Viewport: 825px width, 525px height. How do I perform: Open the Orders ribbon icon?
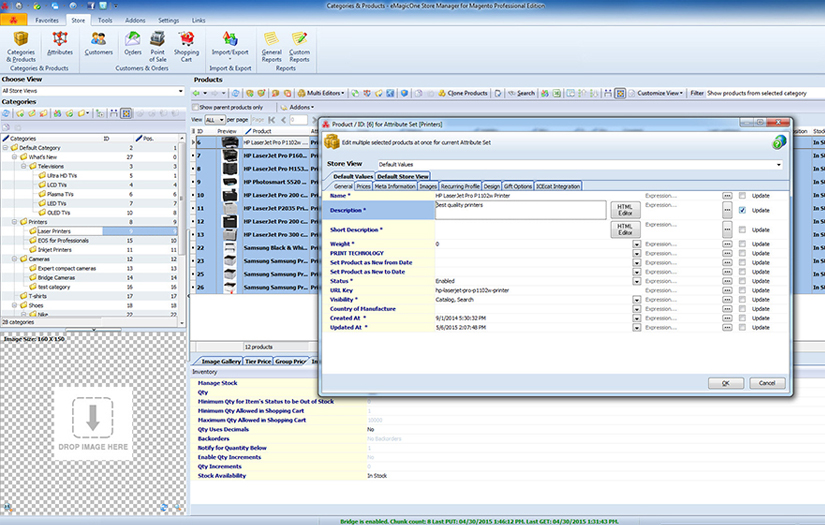tap(133, 44)
